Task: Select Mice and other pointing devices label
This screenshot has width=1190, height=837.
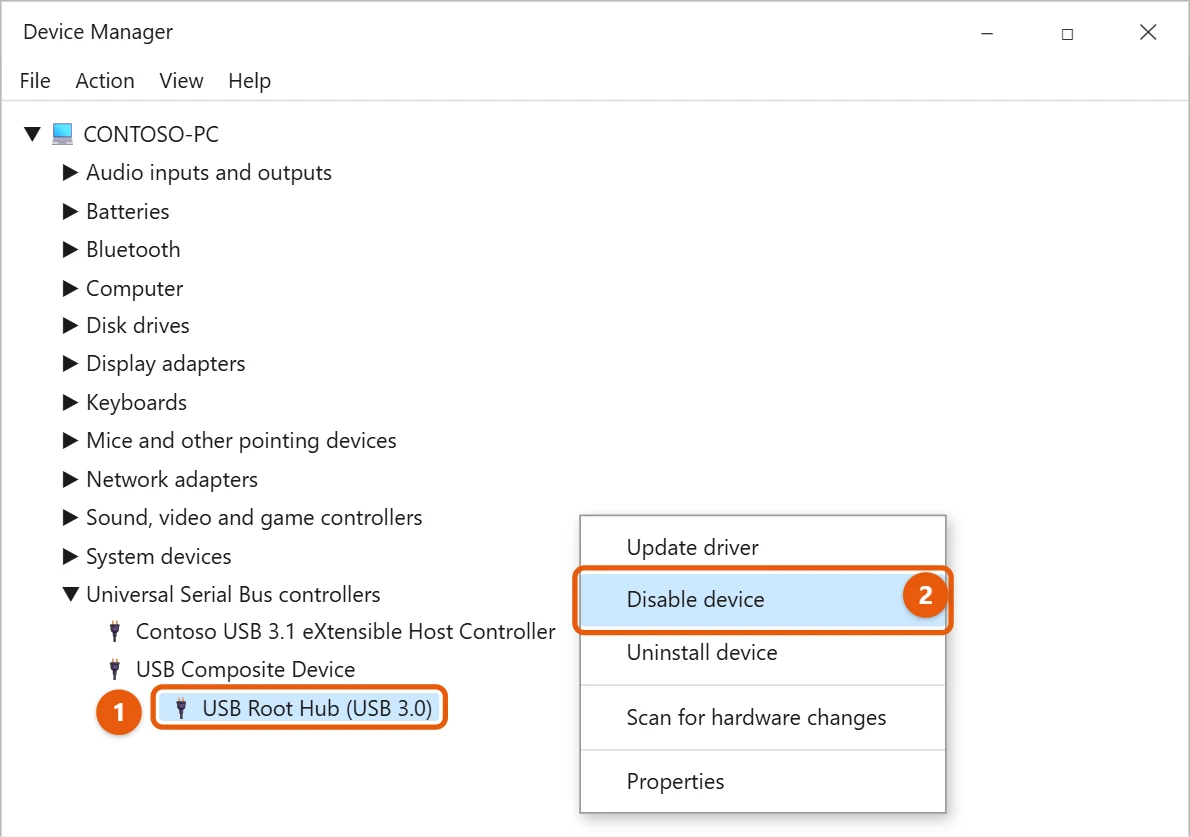Action: click(x=241, y=441)
